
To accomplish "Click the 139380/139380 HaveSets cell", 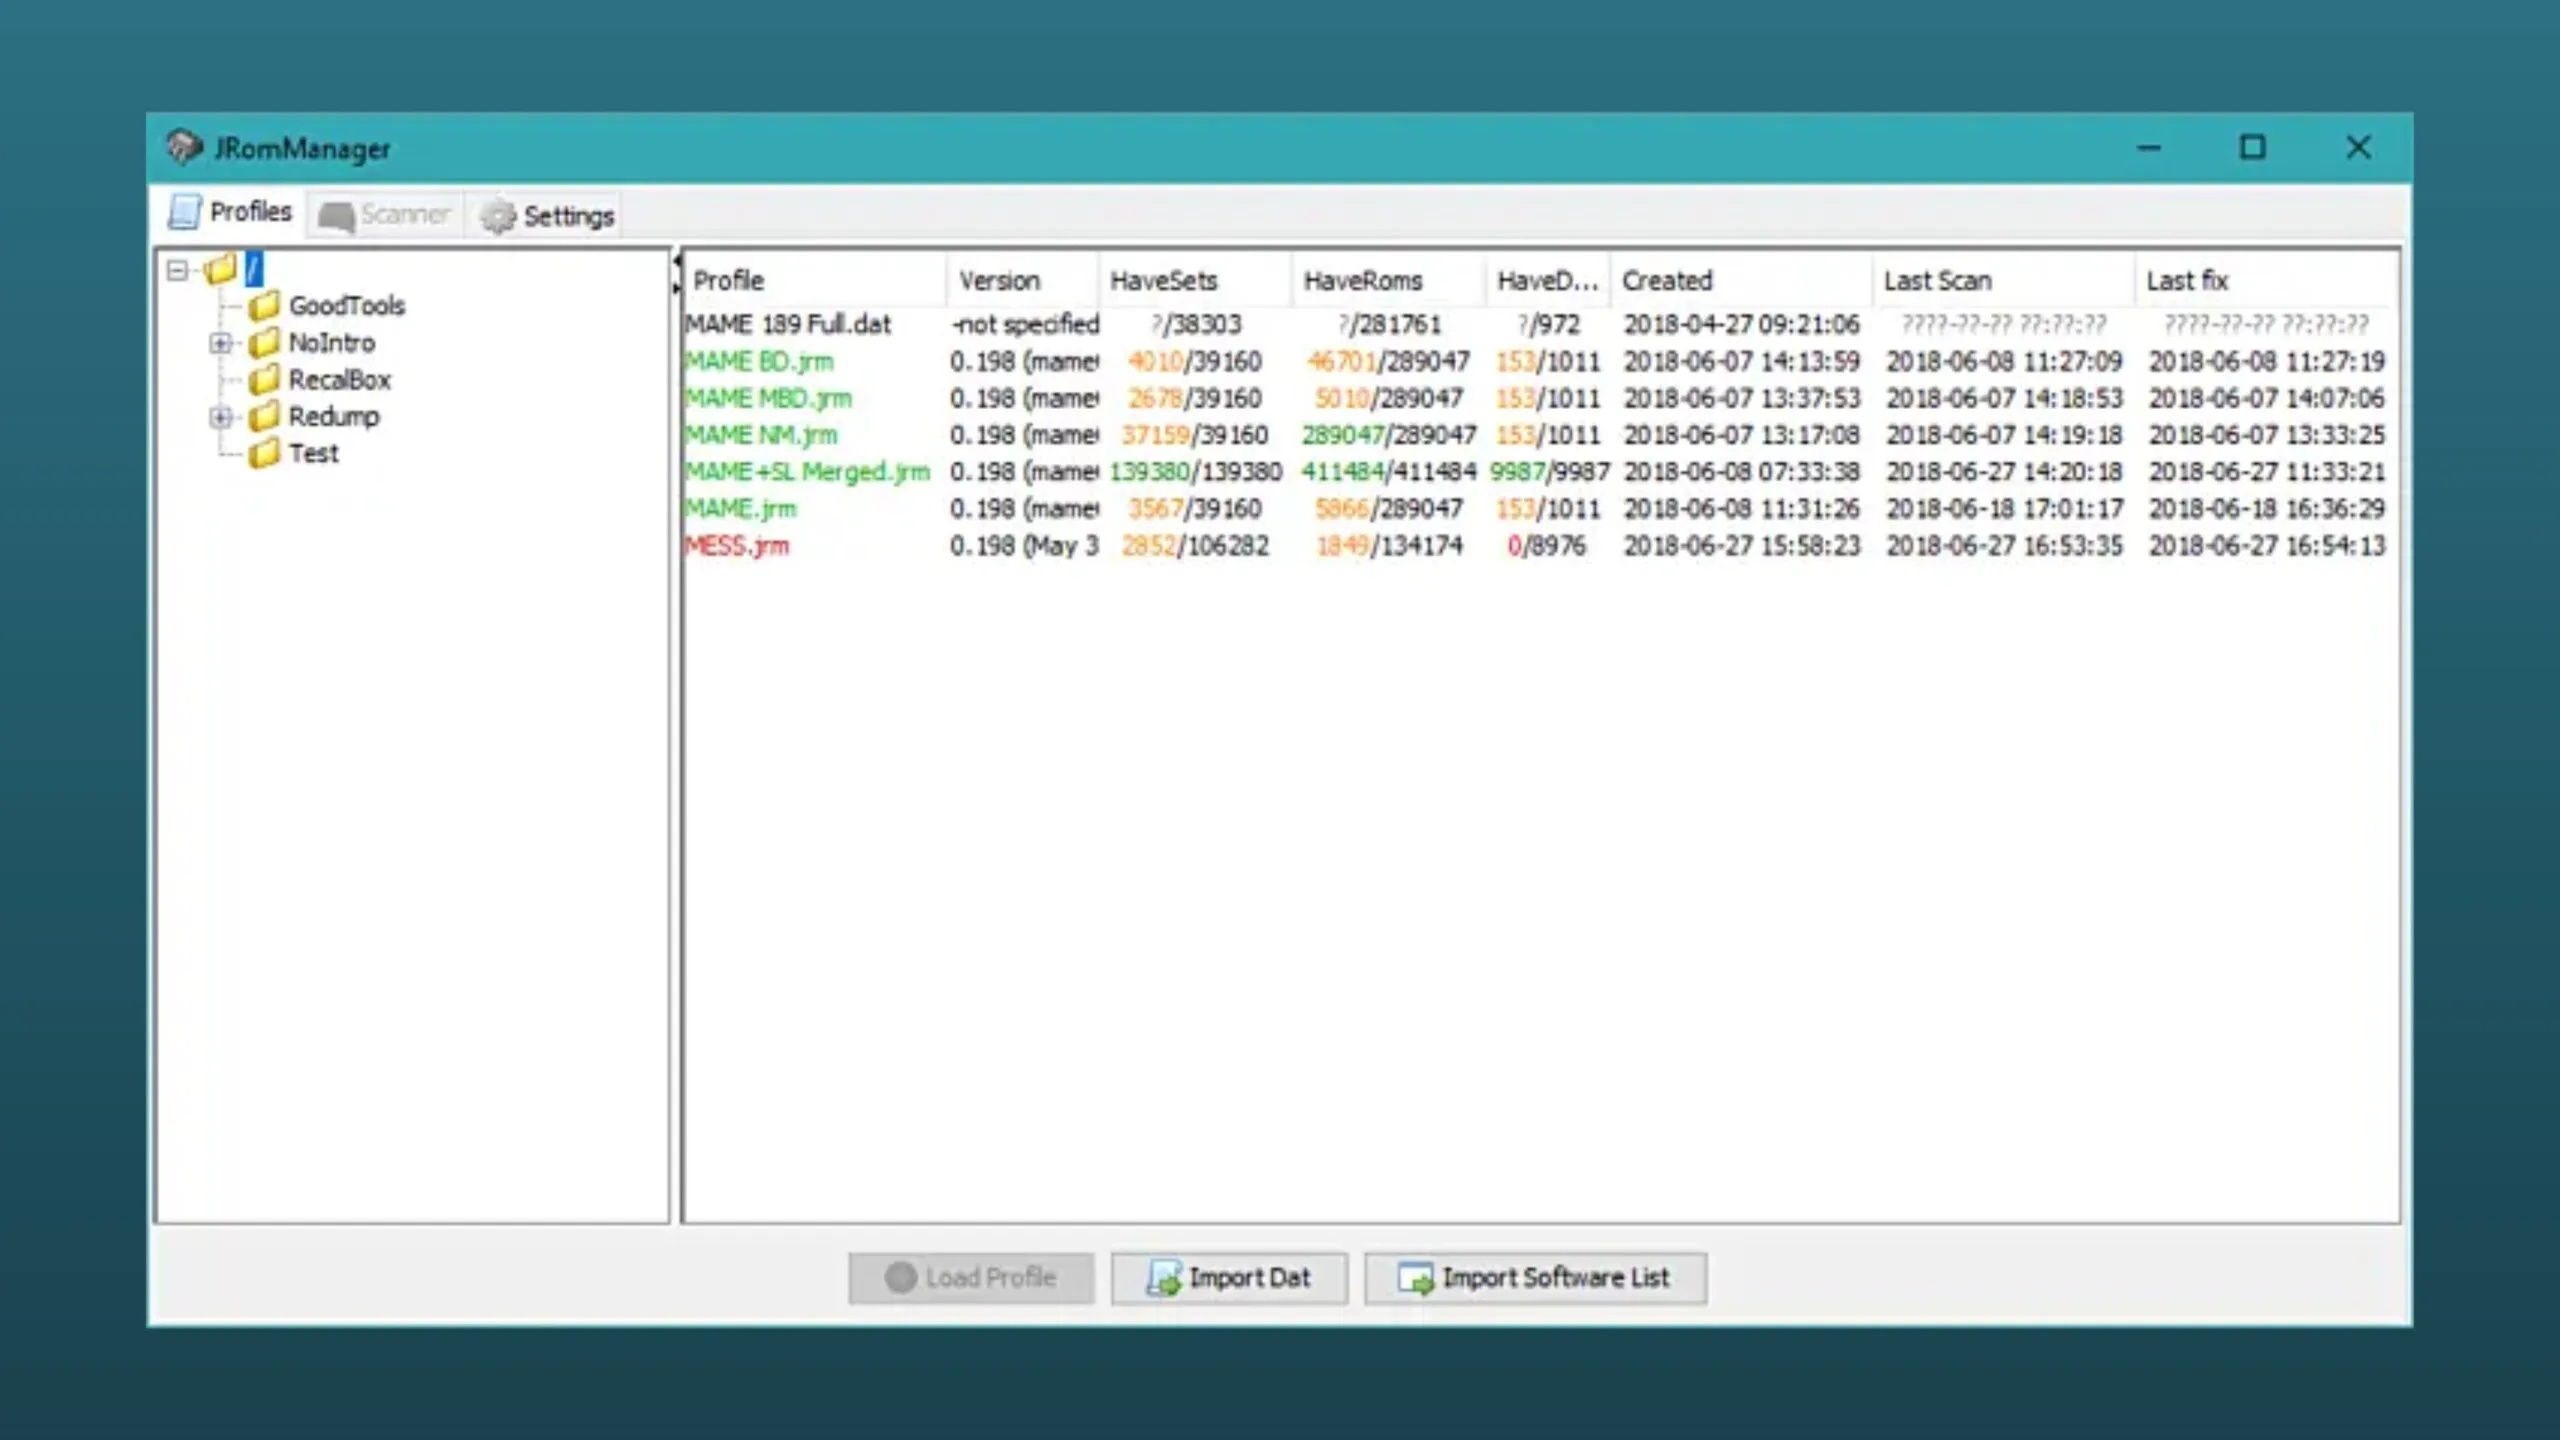I will pos(1195,471).
